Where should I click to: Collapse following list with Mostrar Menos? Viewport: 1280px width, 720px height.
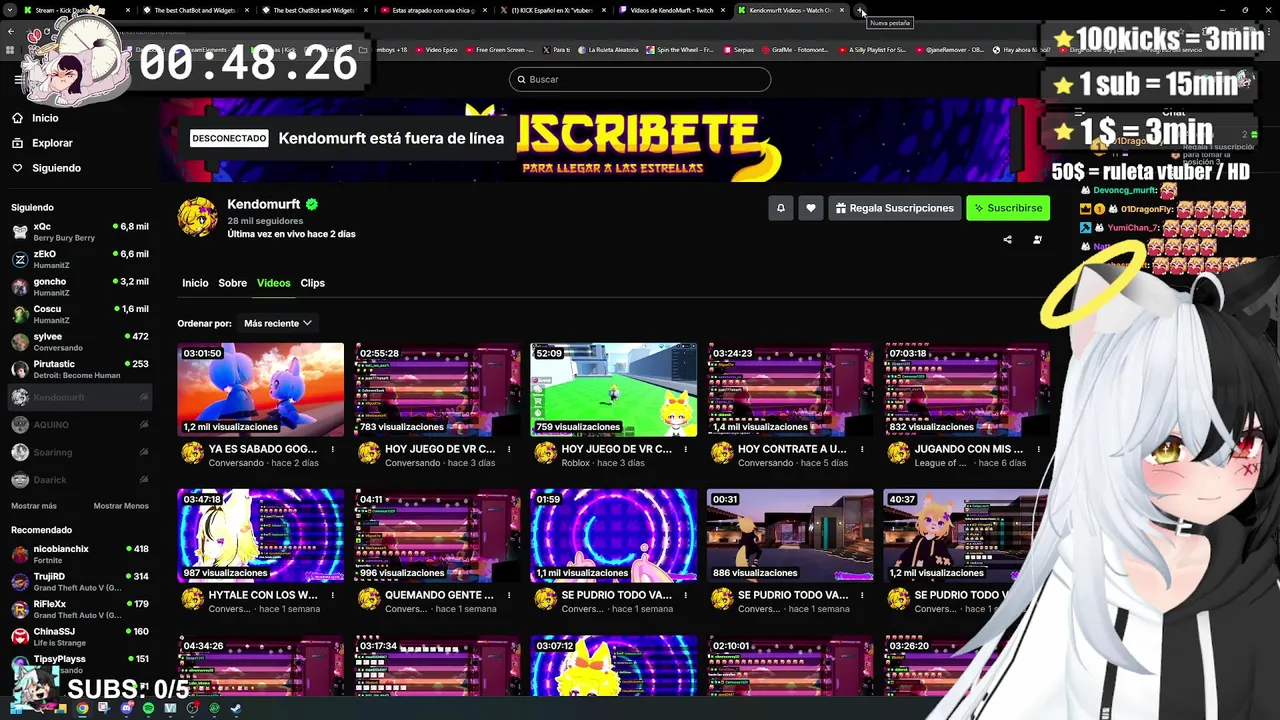[121, 506]
